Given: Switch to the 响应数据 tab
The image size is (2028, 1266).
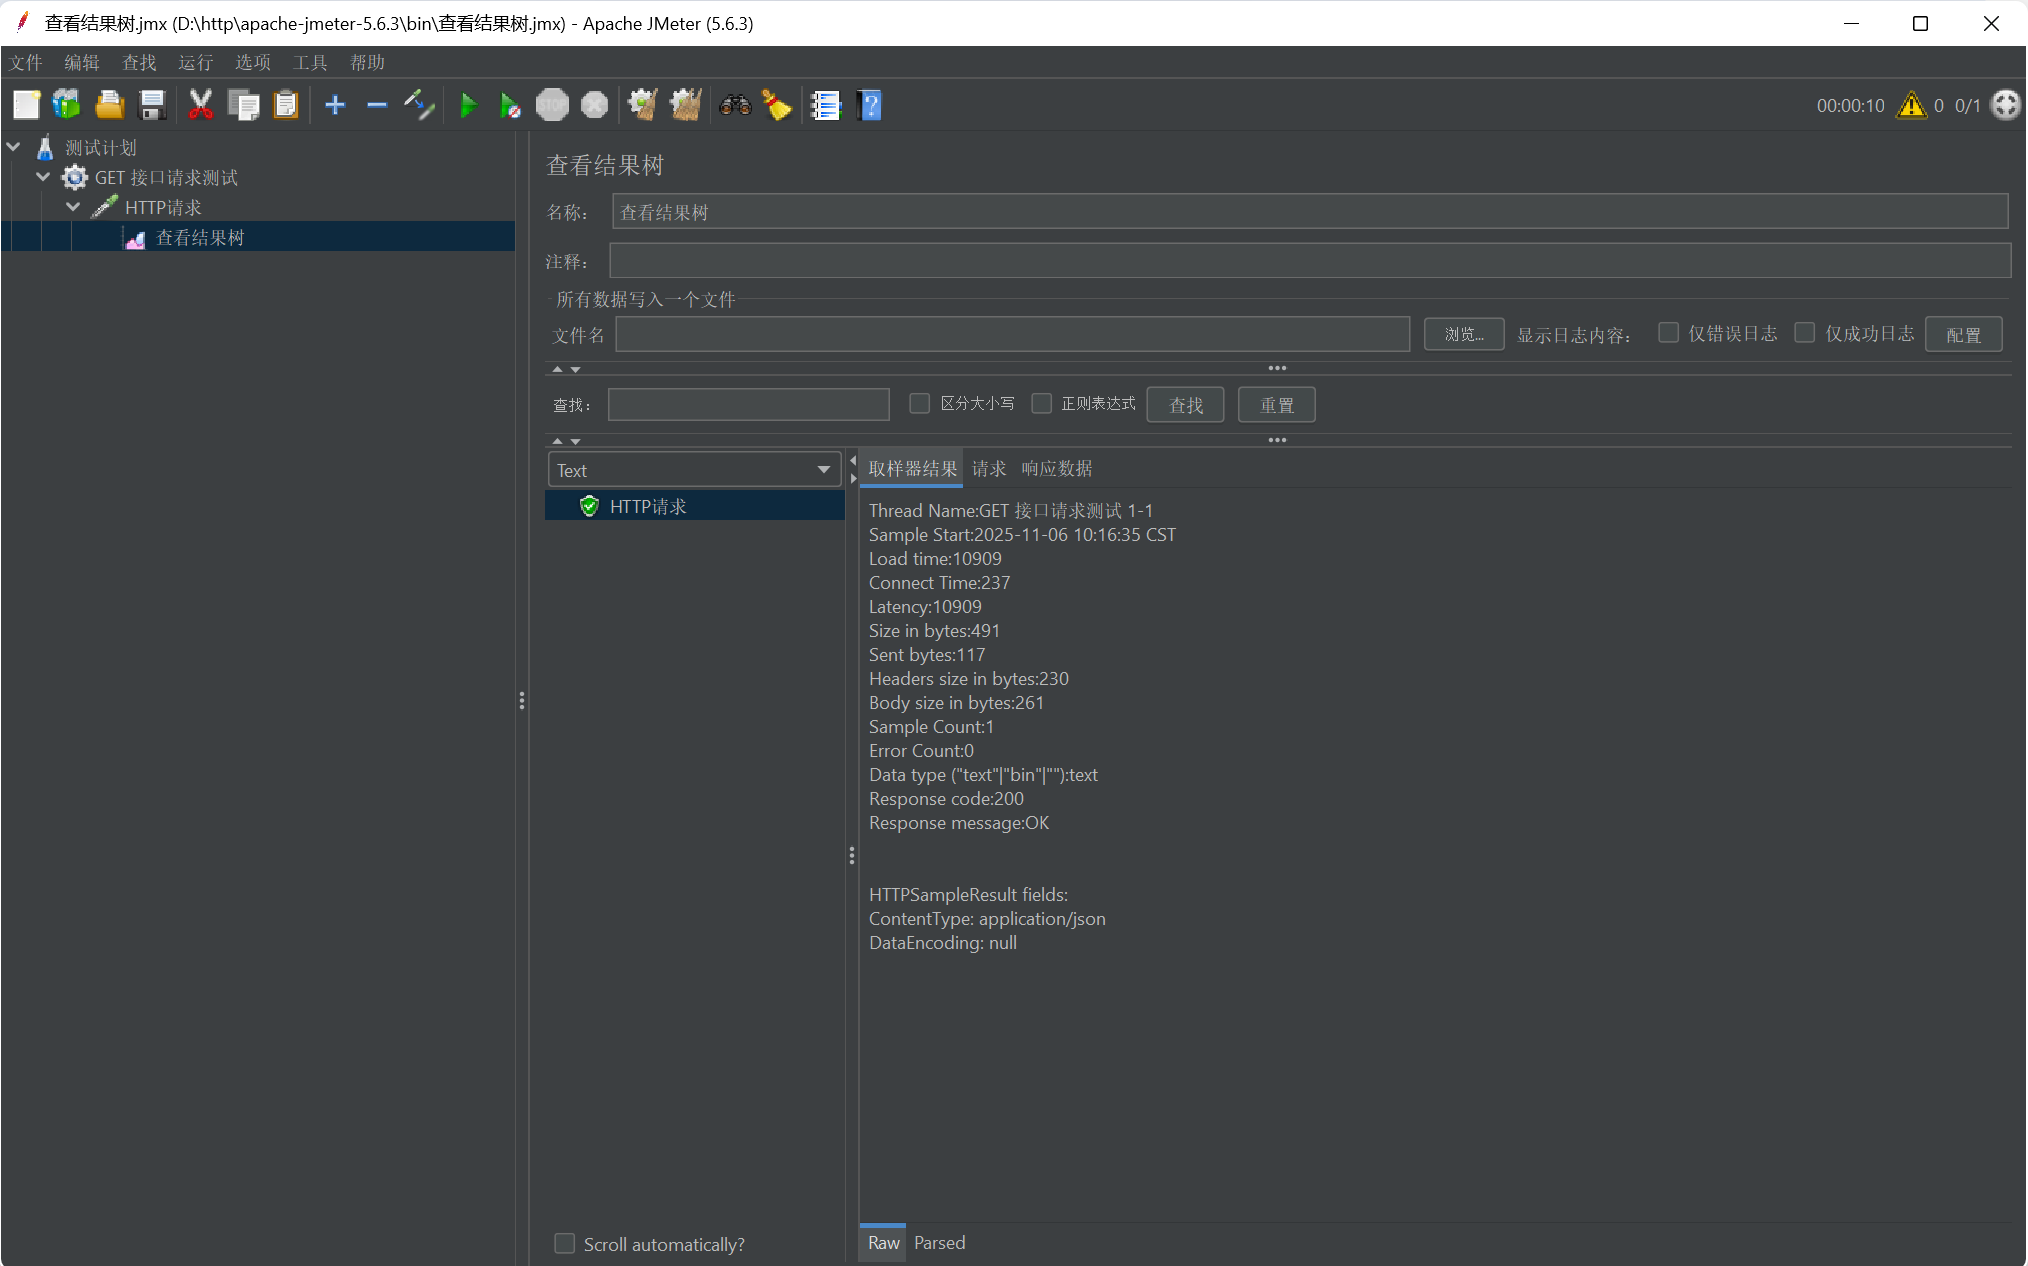Looking at the screenshot, I should 1056,468.
